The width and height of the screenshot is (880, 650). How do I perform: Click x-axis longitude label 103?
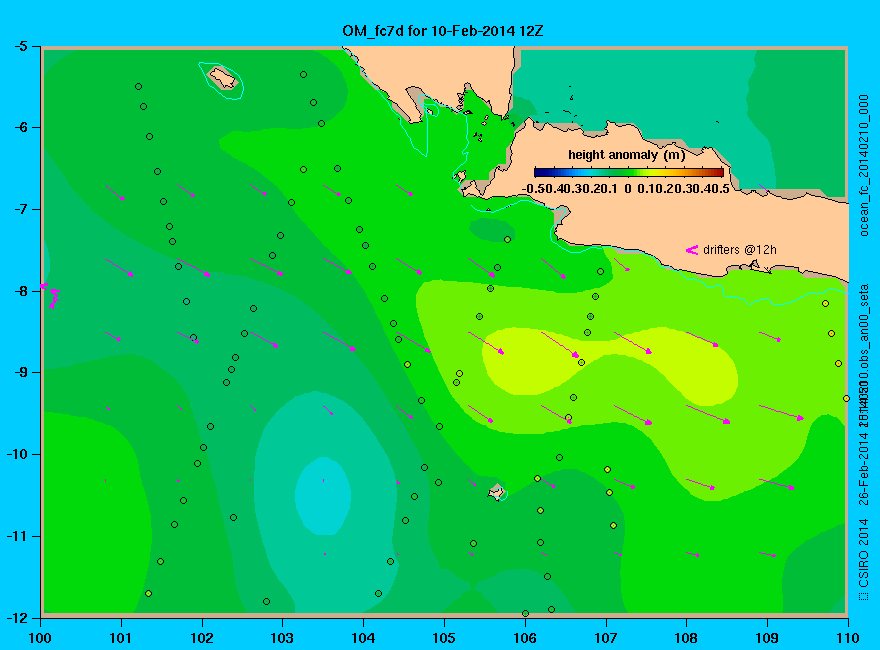click(282, 638)
